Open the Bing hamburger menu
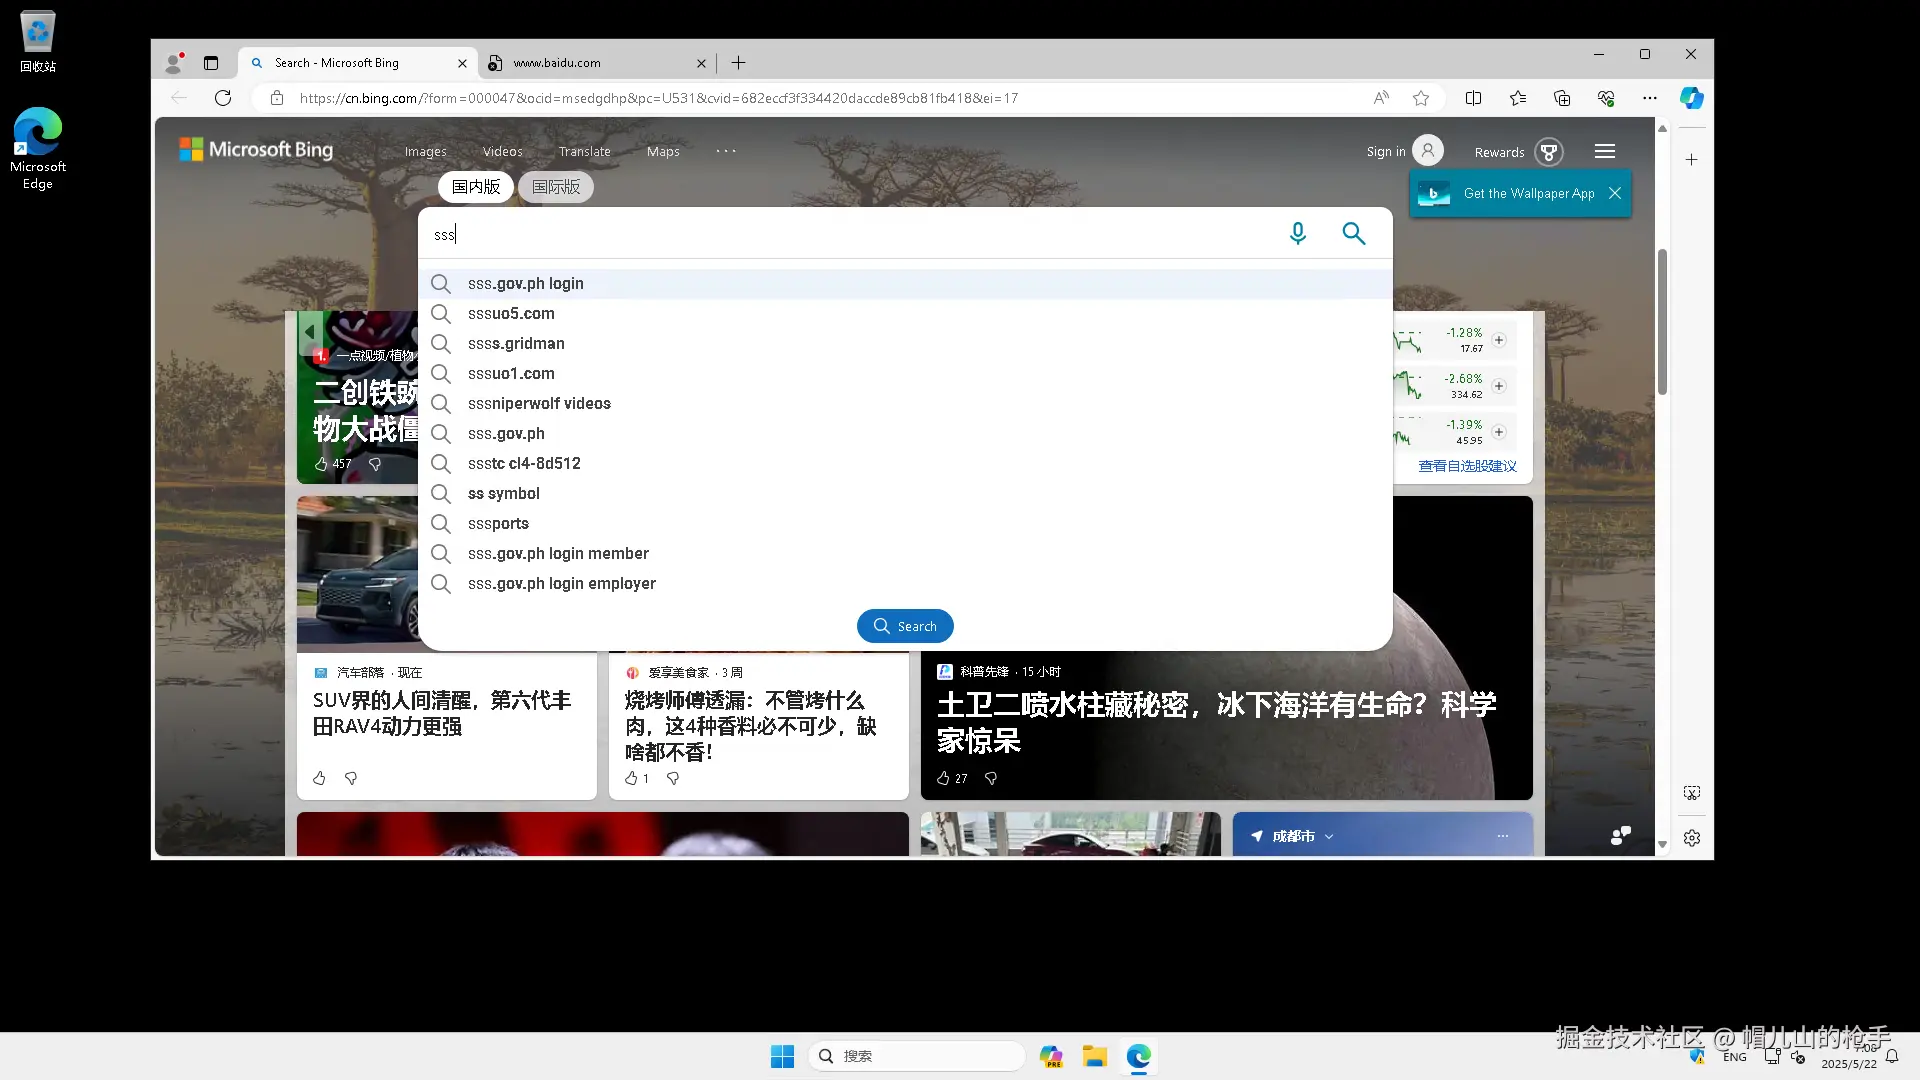1920x1080 pixels. pyautogui.click(x=1605, y=151)
